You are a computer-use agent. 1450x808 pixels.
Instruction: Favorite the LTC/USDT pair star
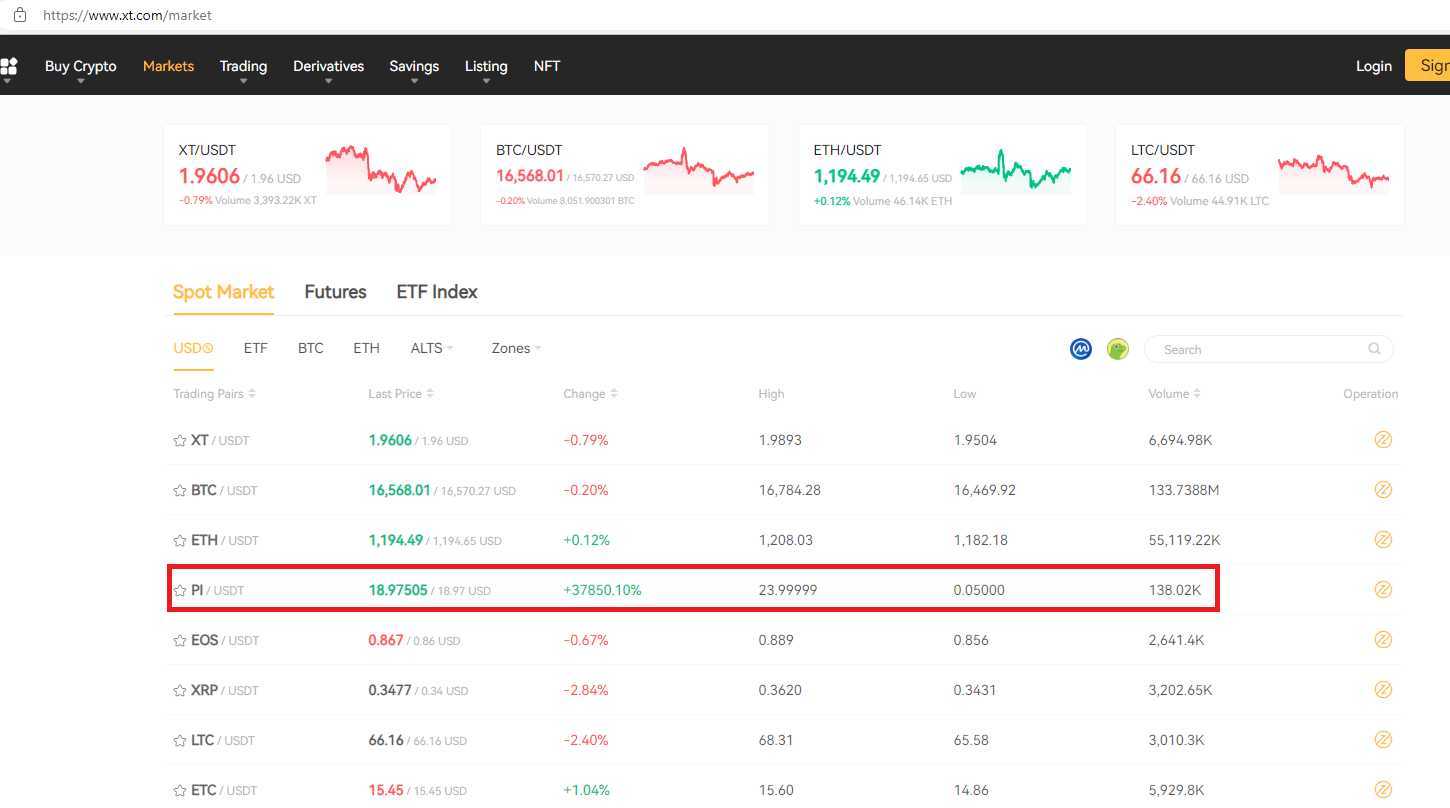(x=180, y=740)
